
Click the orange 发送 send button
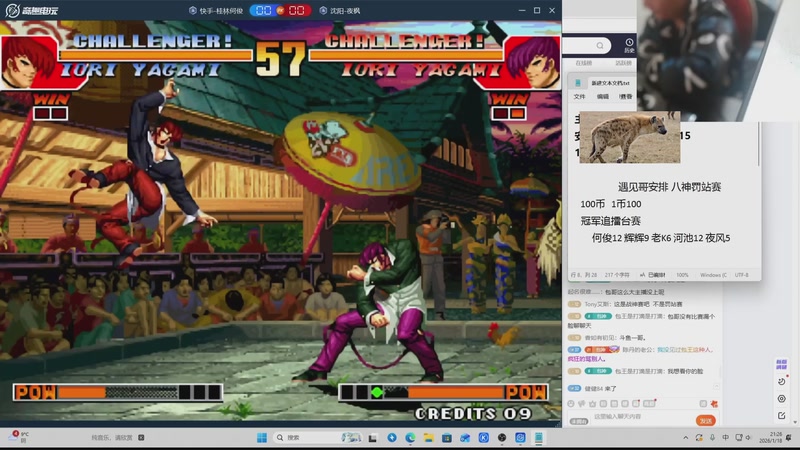706,421
